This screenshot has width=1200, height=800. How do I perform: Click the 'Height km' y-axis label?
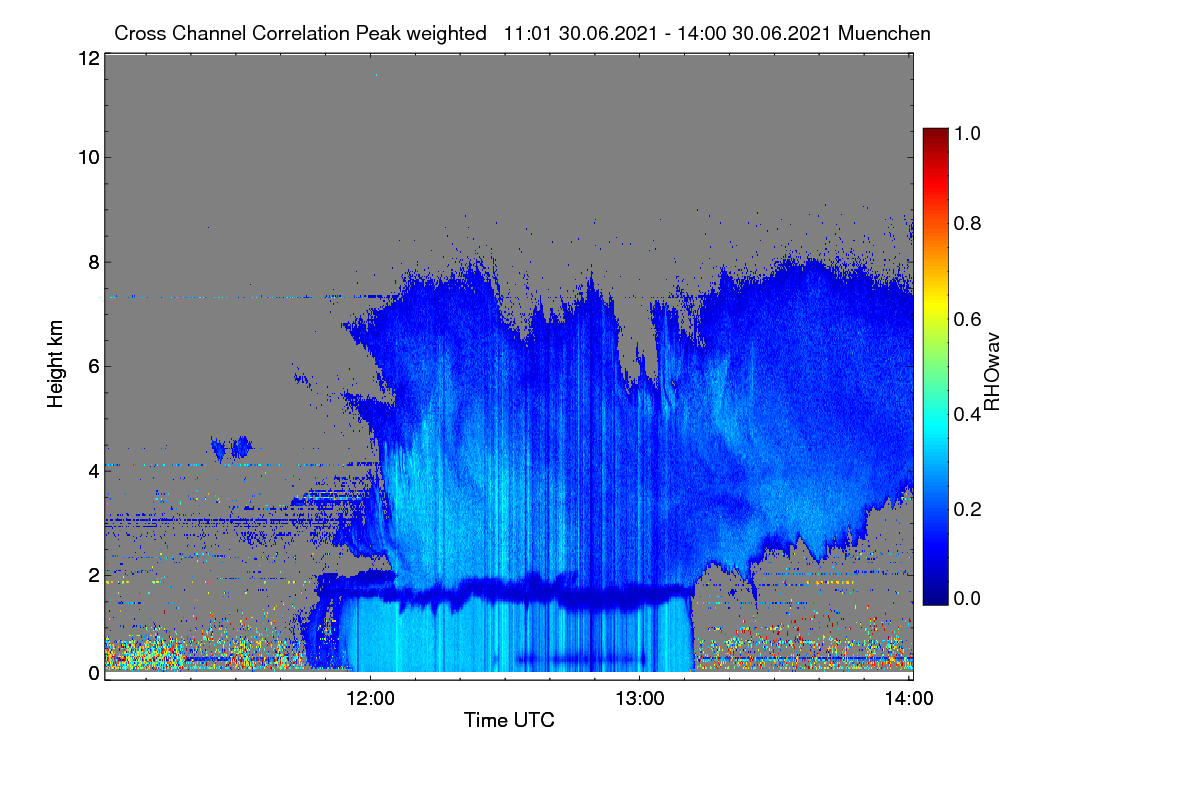(x=56, y=366)
